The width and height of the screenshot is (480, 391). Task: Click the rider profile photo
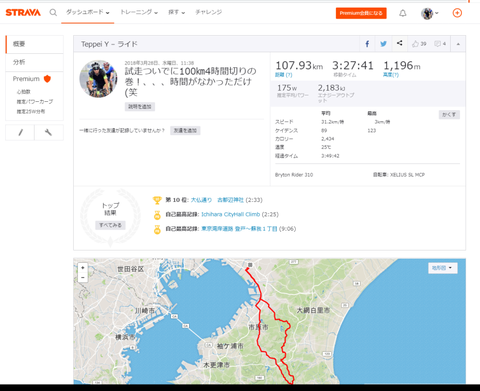[98, 79]
